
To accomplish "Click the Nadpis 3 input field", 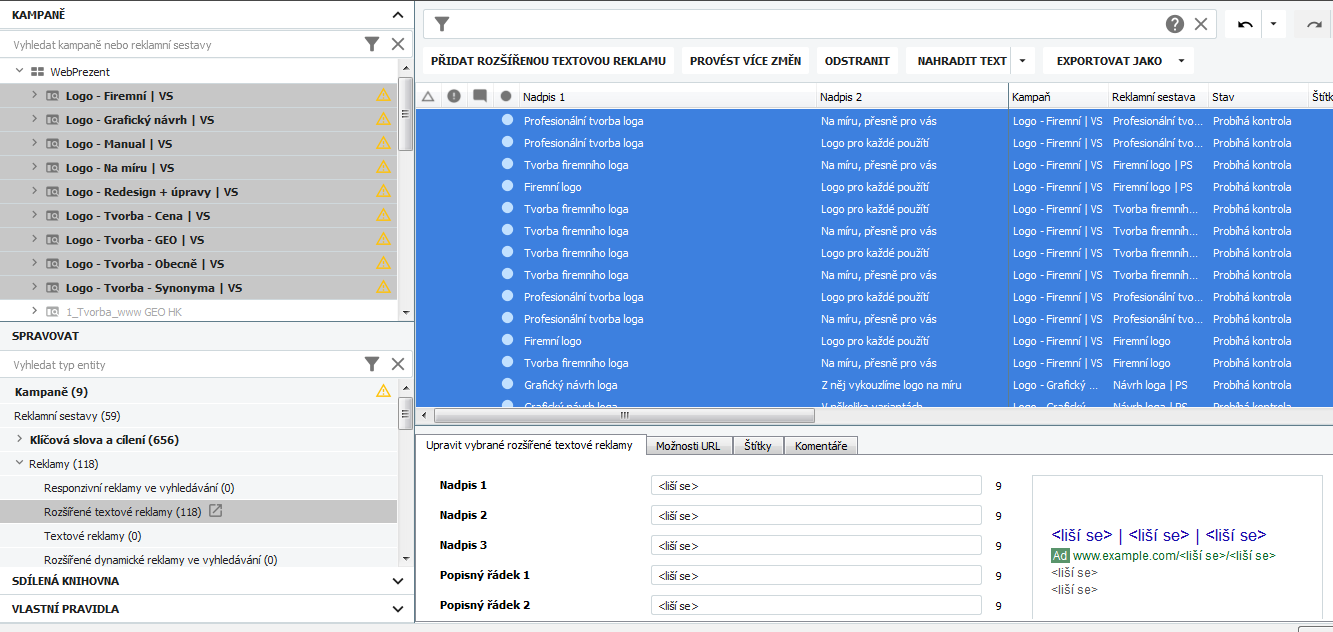I will point(816,545).
